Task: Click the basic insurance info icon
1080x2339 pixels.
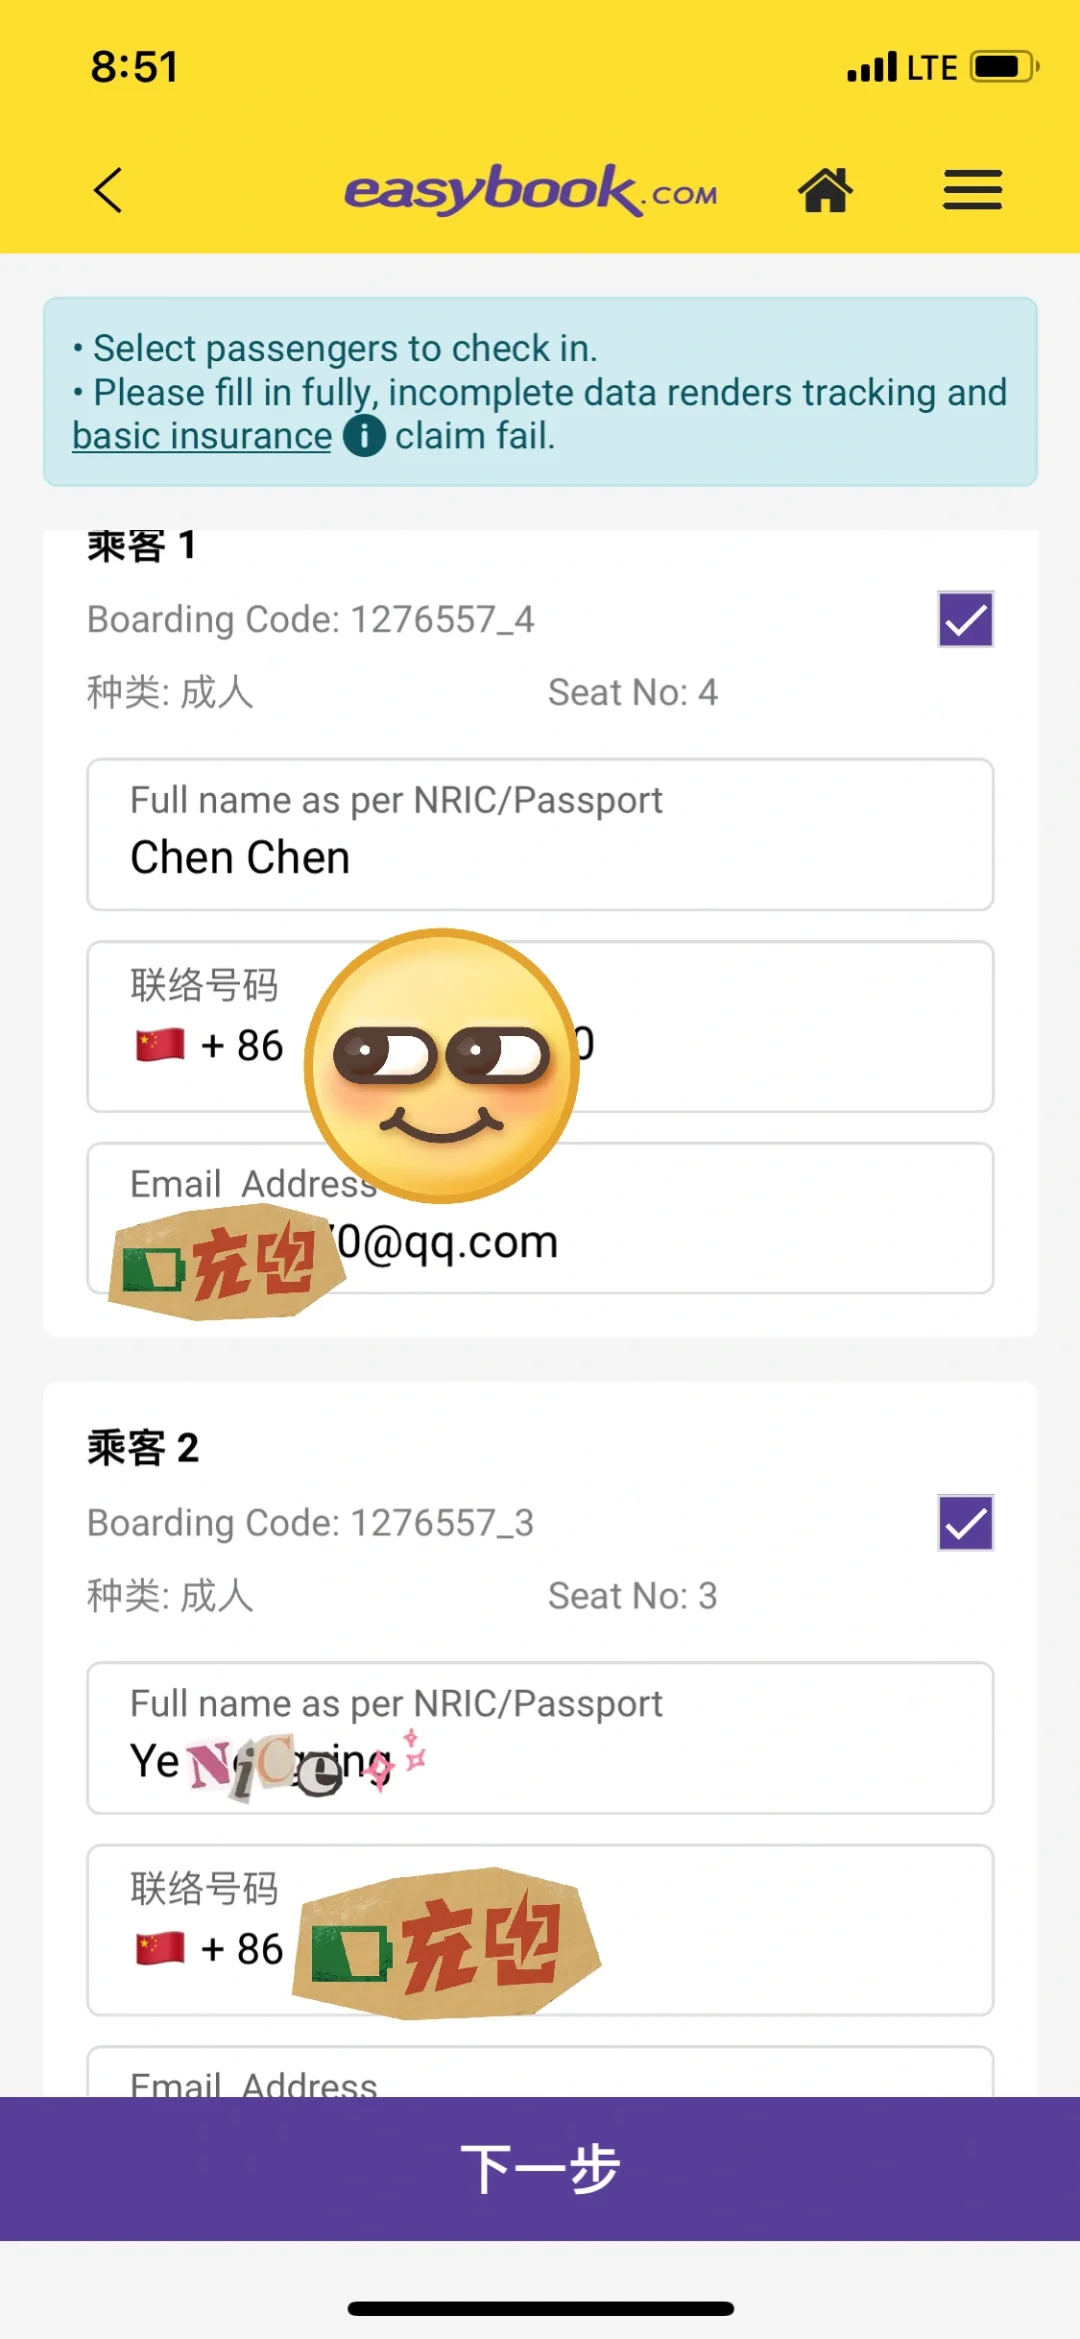Action: (364, 436)
